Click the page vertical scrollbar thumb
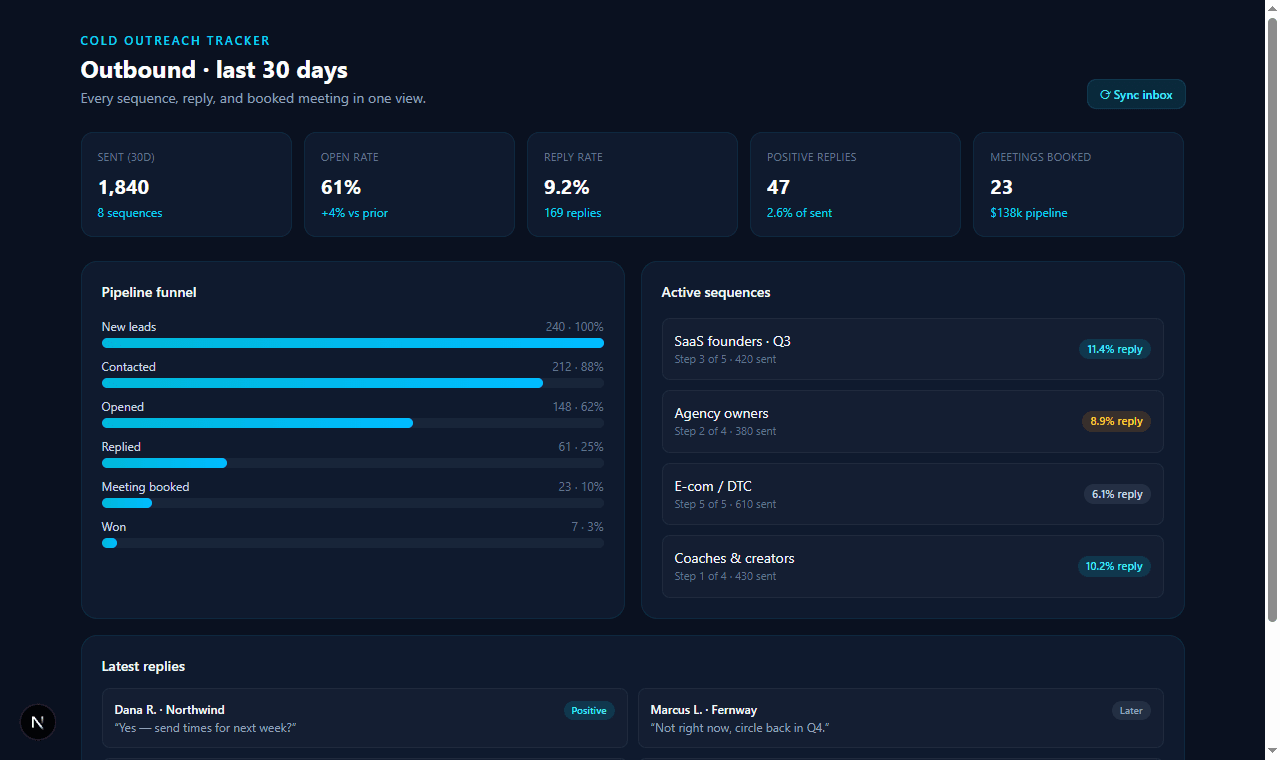Screen dimensions: 1280x760 (x=1272, y=320)
